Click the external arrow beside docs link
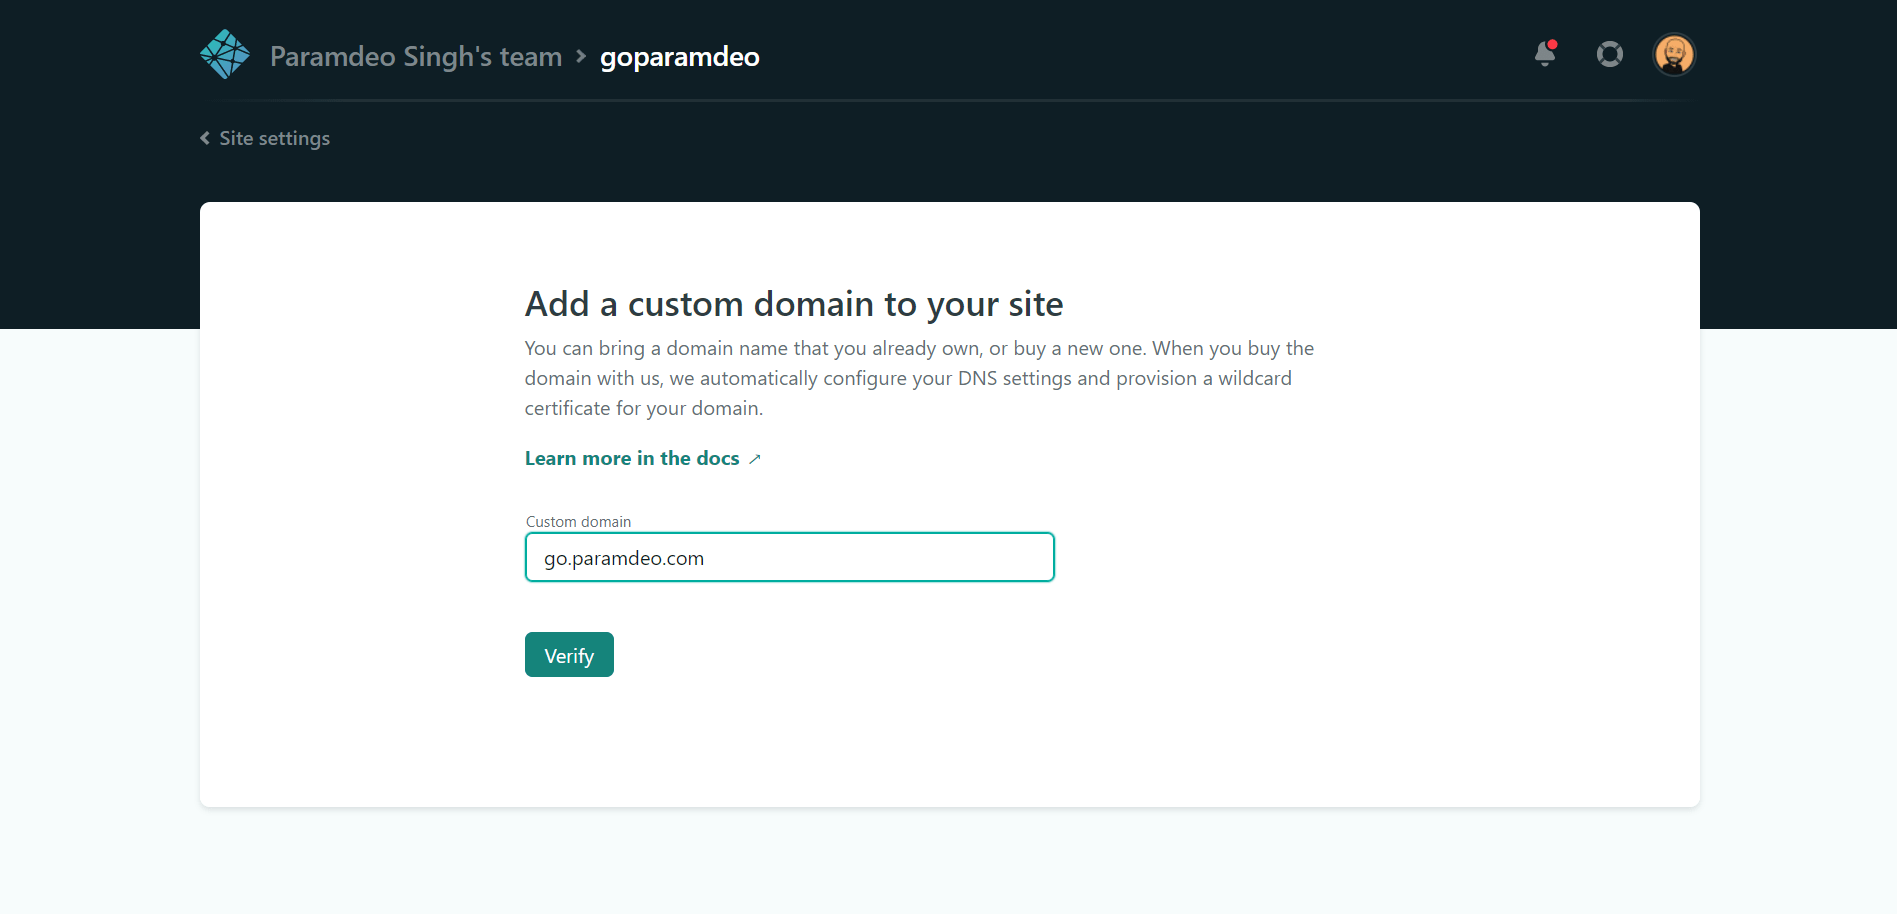The height and width of the screenshot is (914, 1897). pos(755,459)
